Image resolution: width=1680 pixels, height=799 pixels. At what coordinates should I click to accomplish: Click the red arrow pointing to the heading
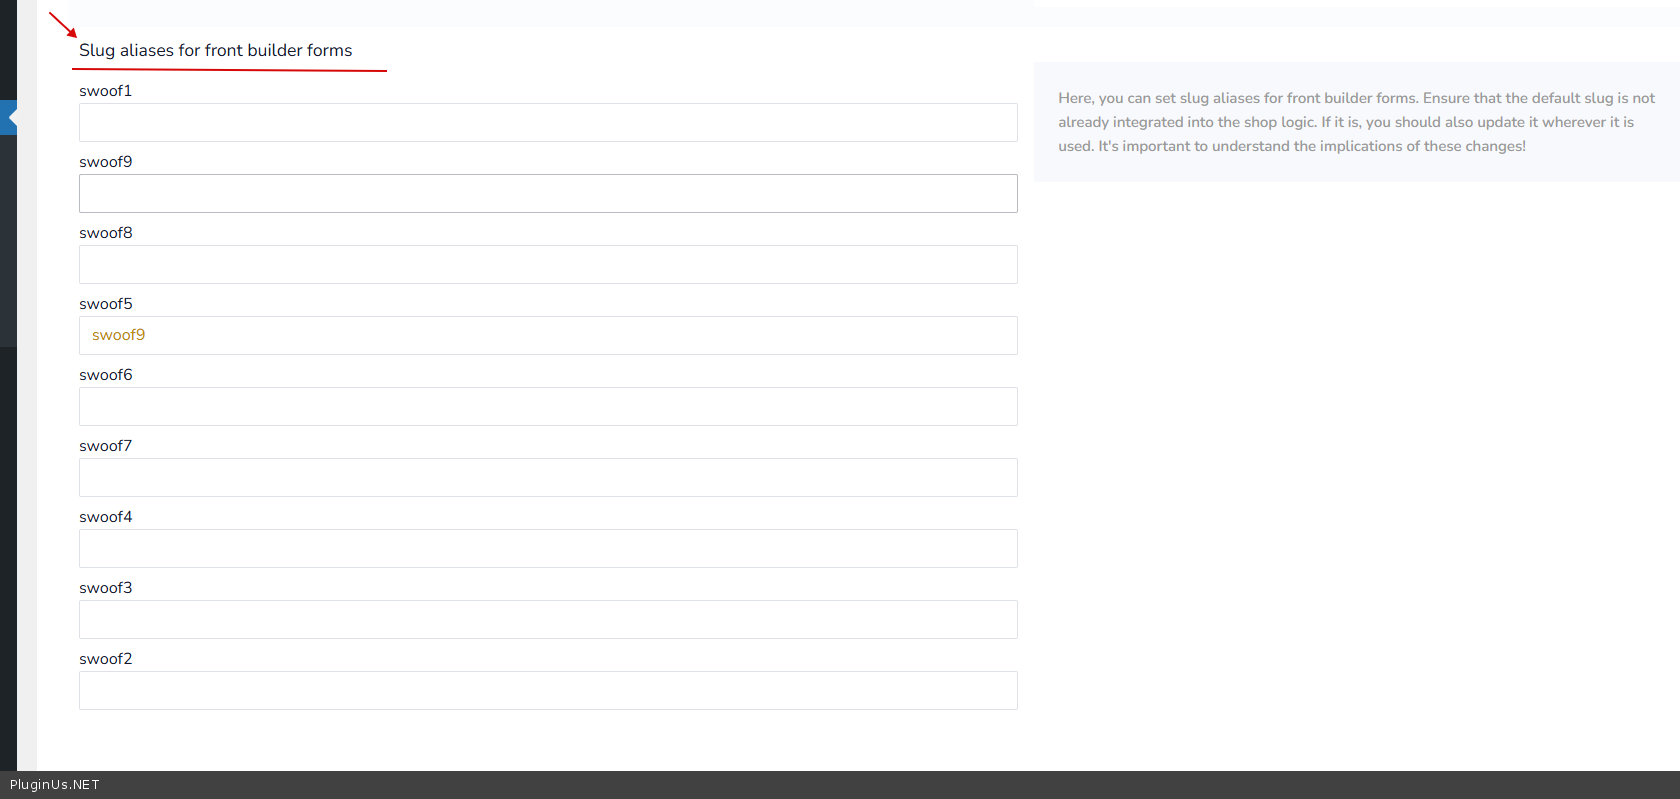coord(63,25)
